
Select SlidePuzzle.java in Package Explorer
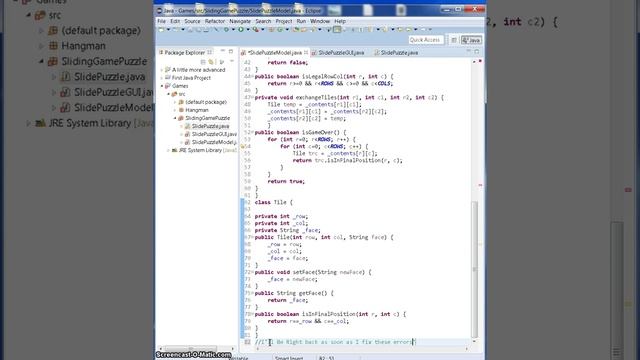click(x=211, y=126)
